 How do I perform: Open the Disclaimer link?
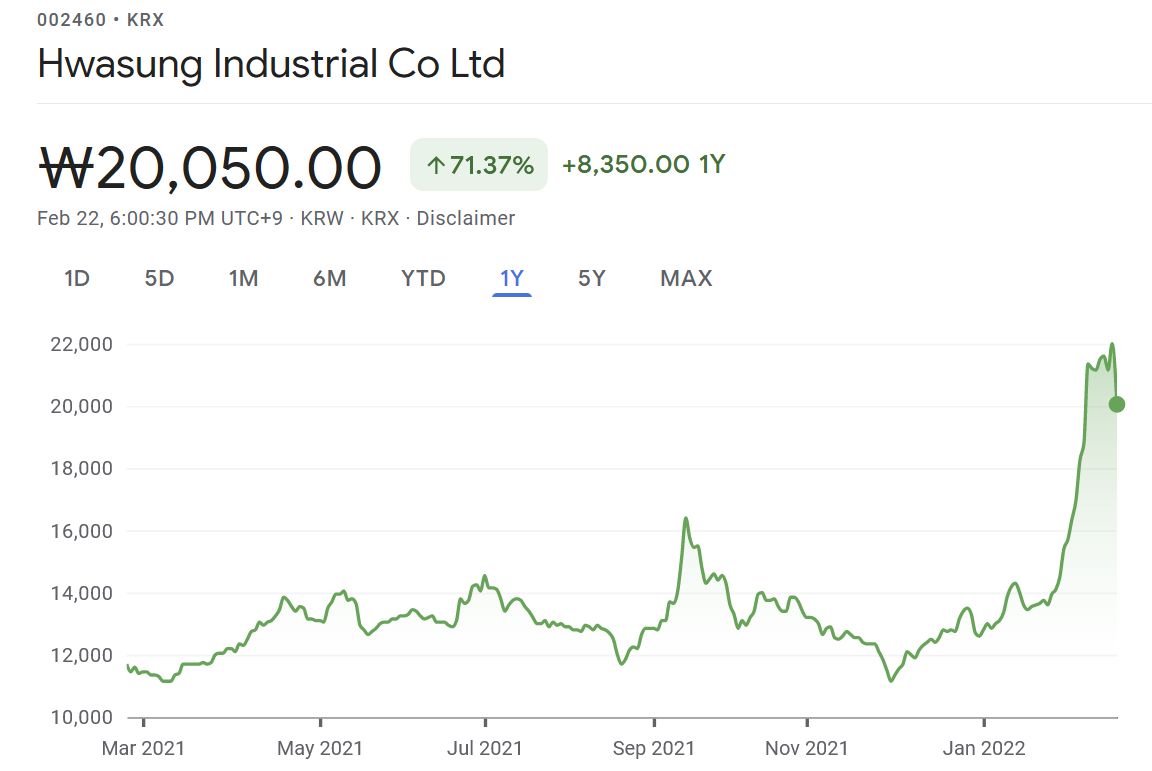[x=465, y=218]
